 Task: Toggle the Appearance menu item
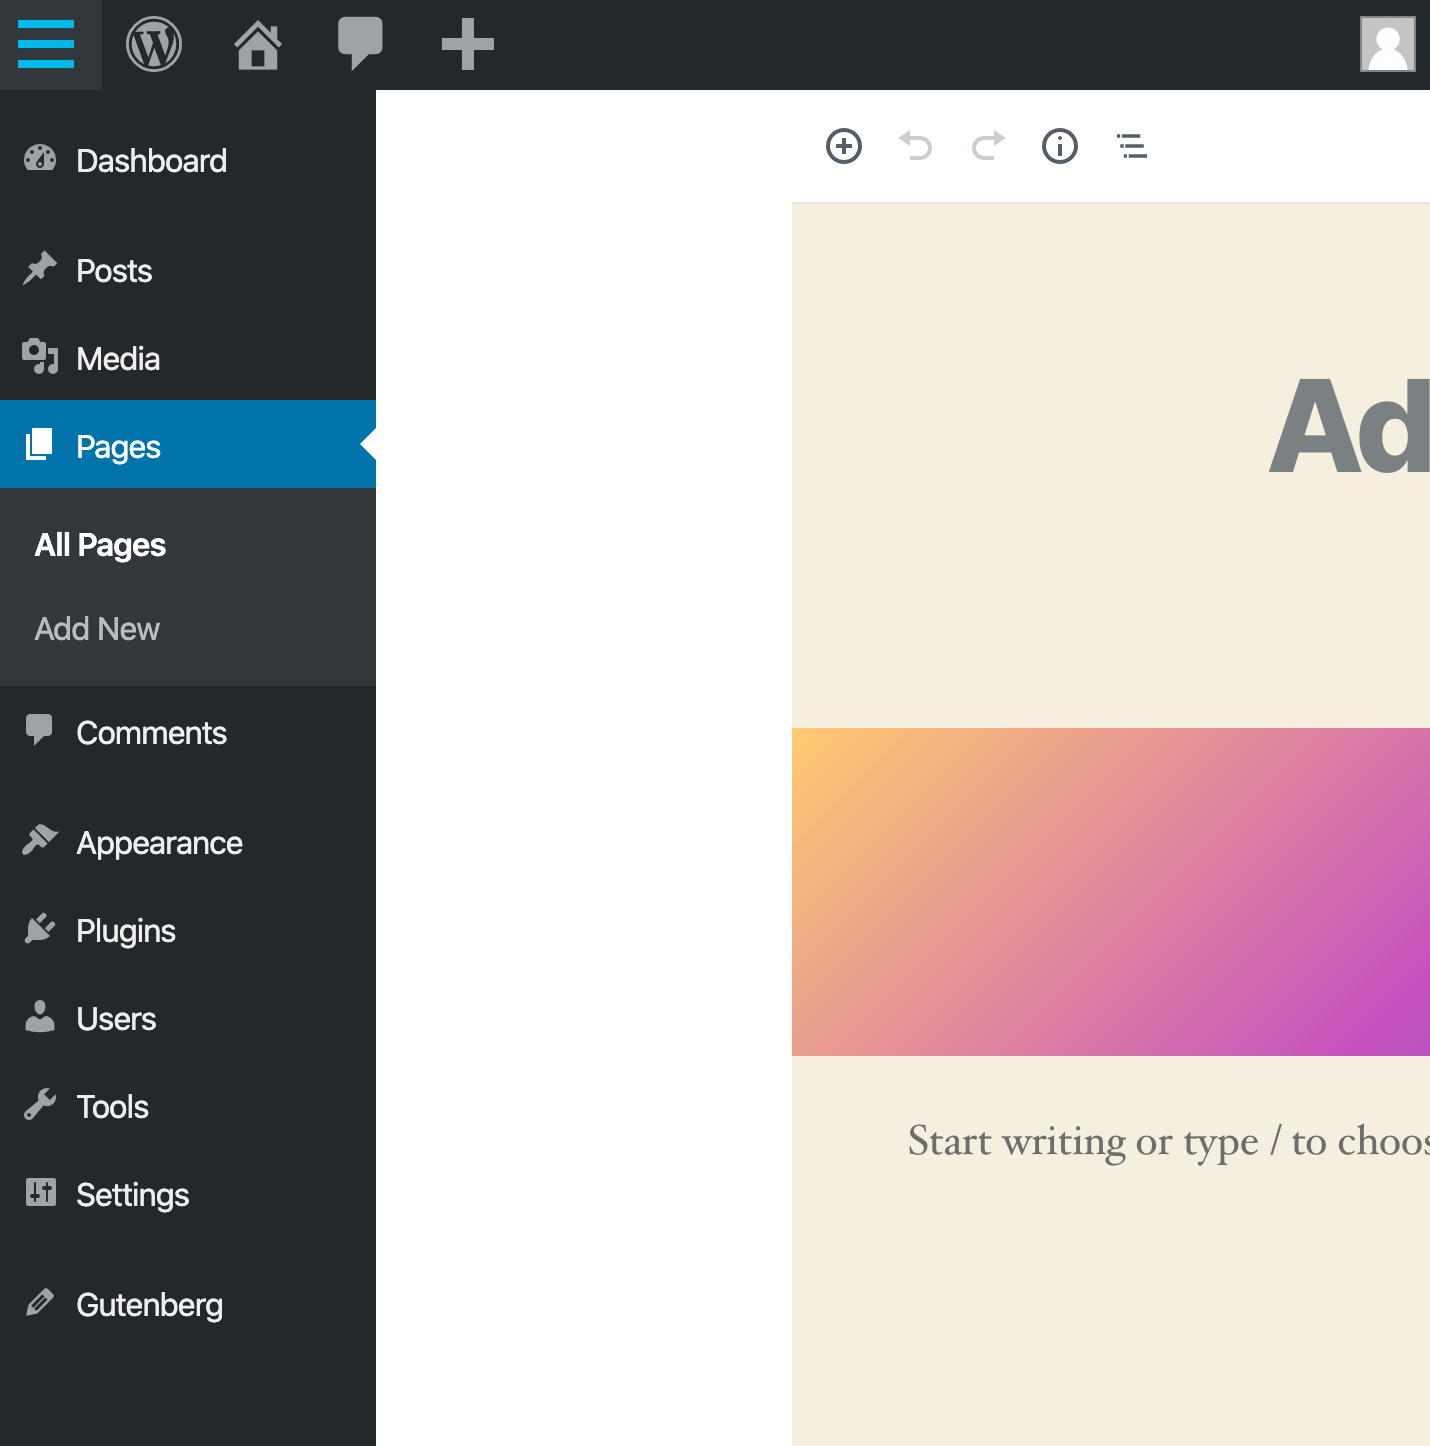(159, 842)
